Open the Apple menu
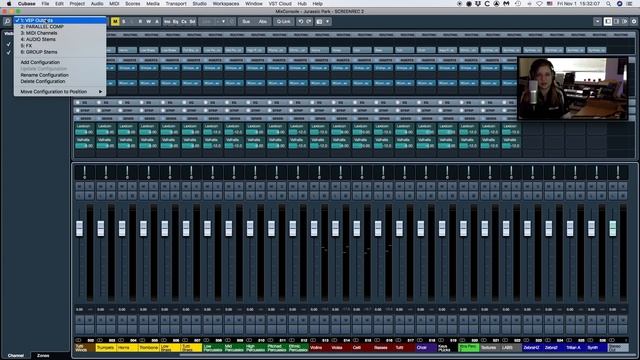The image size is (640, 360). [x=9, y=4]
